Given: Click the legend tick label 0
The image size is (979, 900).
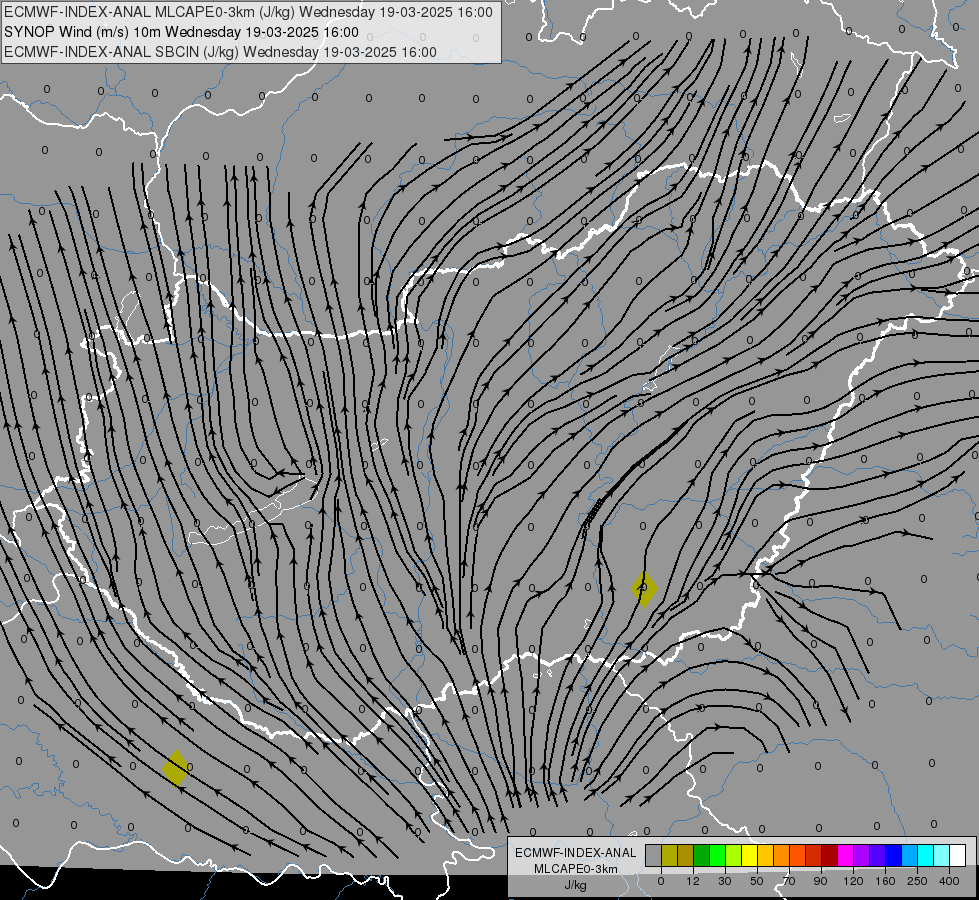Looking at the screenshot, I should (661, 881).
